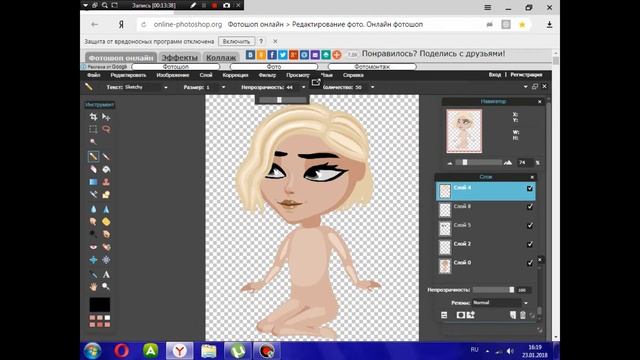
Task: Select the Red Eye reduction tool
Action: point(93,247)
